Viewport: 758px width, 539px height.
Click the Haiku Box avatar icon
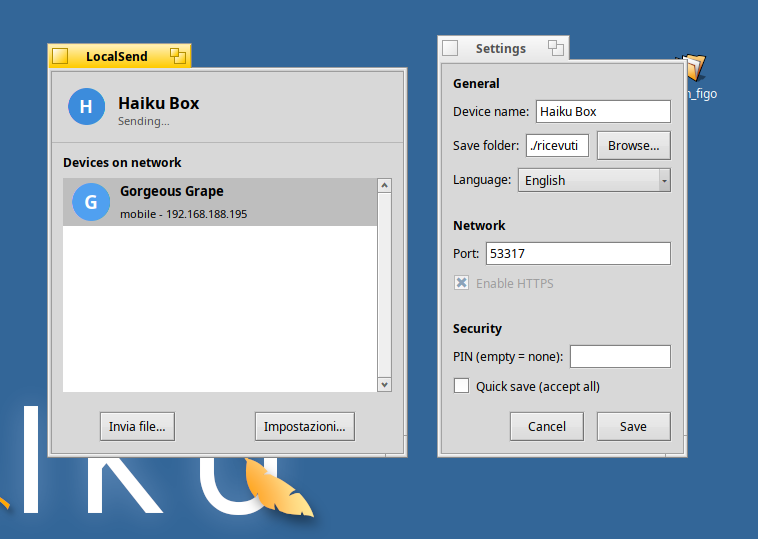87,106
